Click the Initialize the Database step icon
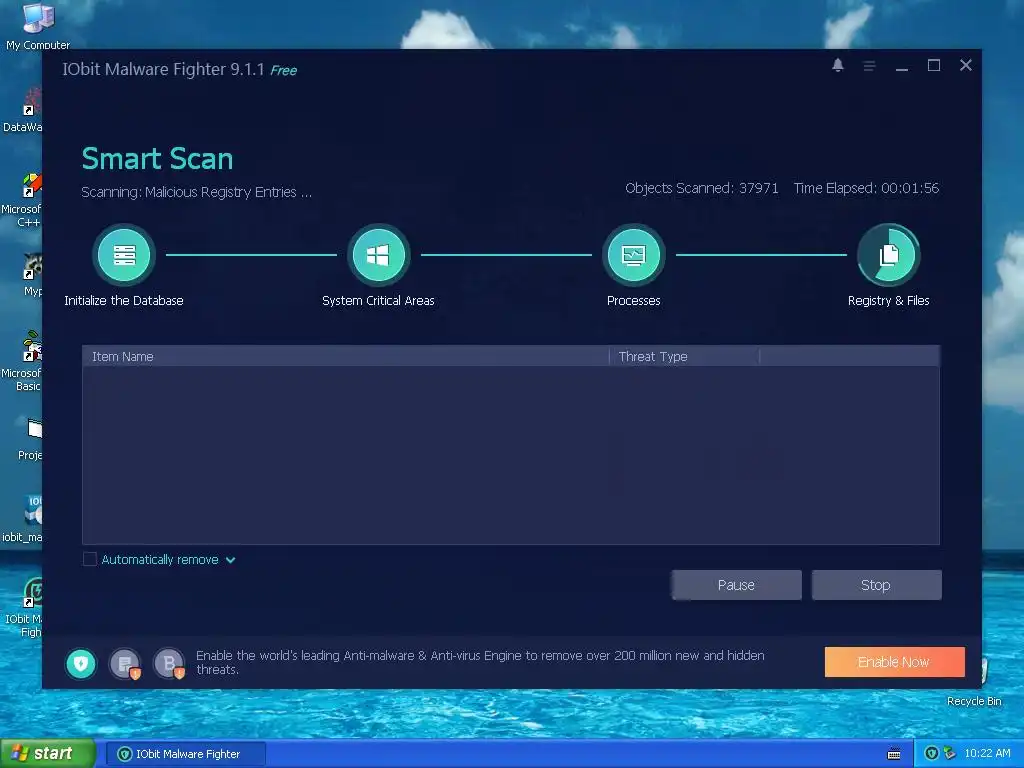The height and width of the screenshot is (768, 1024). point(124,255)
